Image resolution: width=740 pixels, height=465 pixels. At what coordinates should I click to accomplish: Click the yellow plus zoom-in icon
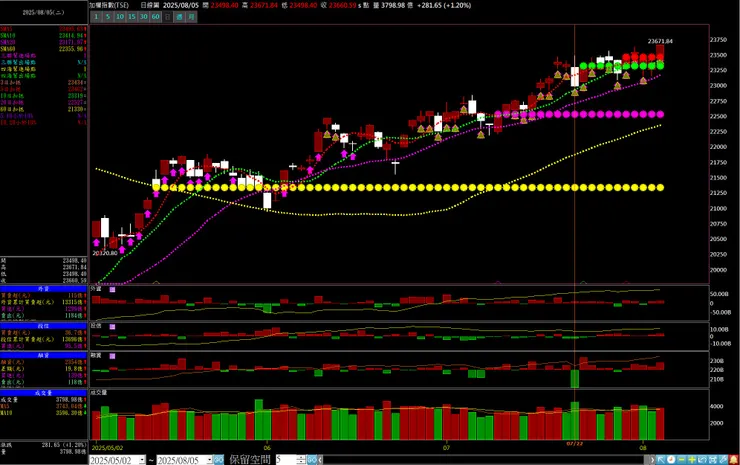(x=692, y=460)
